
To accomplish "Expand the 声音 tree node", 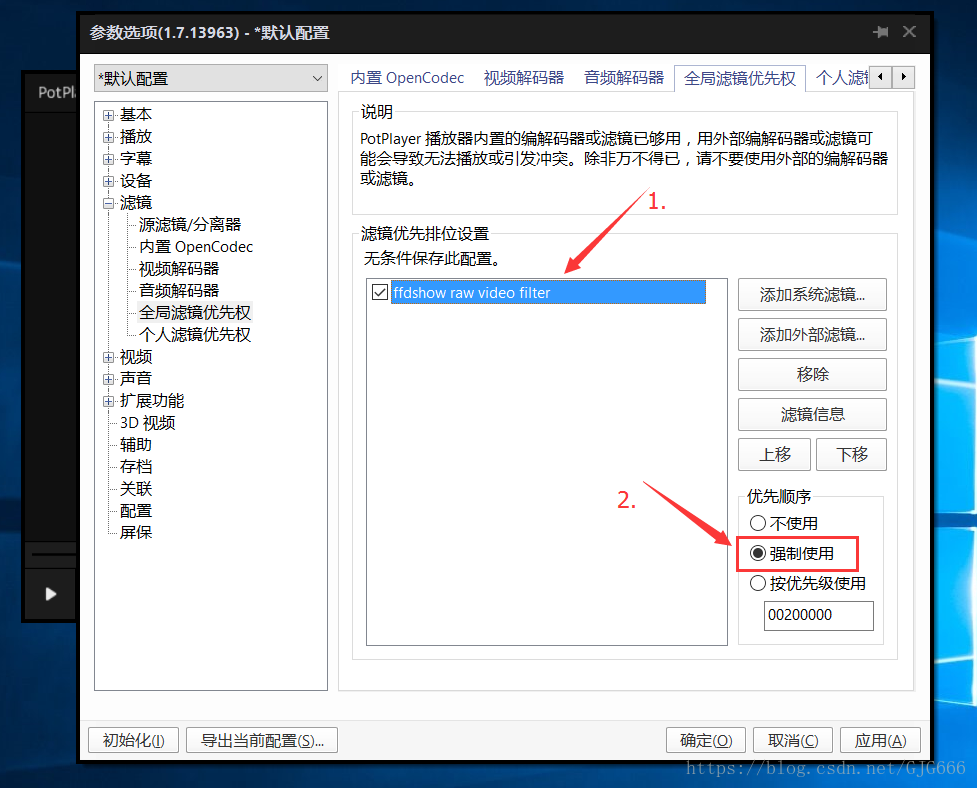I will coord(109,379).
